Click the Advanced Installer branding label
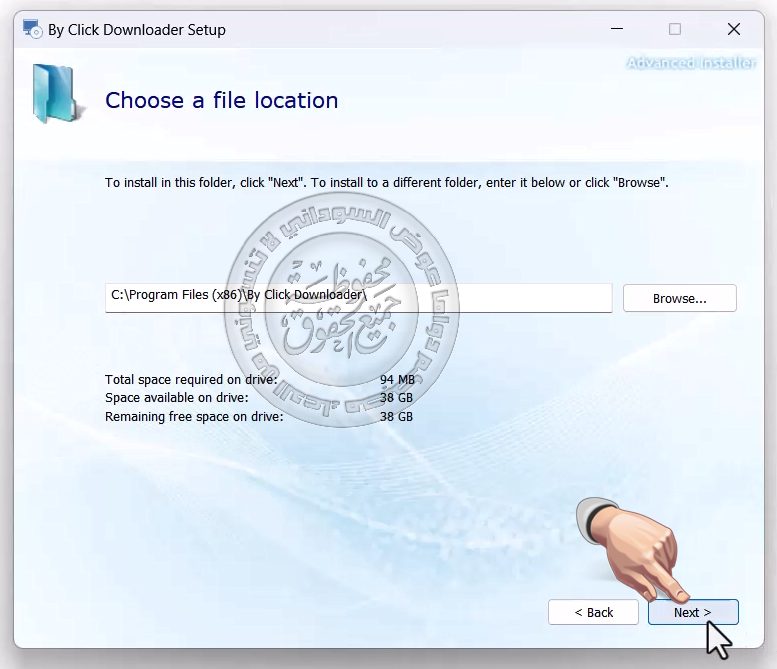Image resolution: width=777 pixels, height=669 pixels. click(691, 63)
